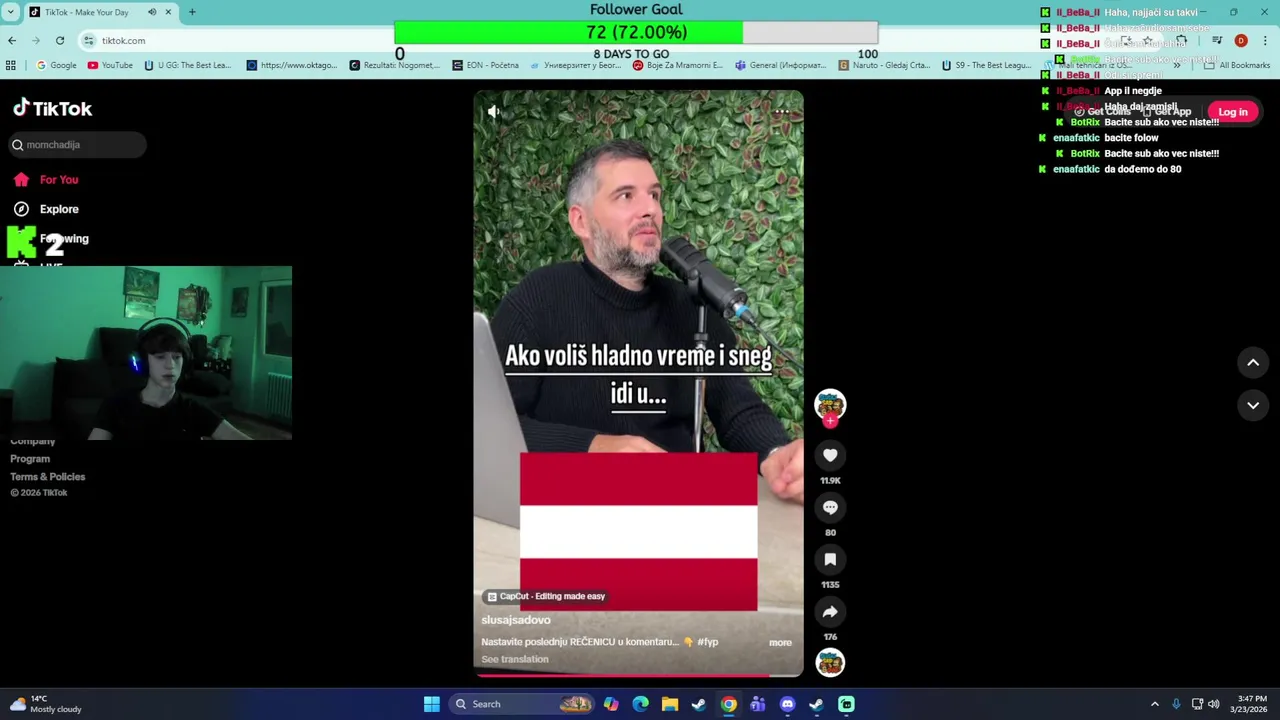Open the 'U GG: The Best Lea...' bookmark

coord(188,65)
